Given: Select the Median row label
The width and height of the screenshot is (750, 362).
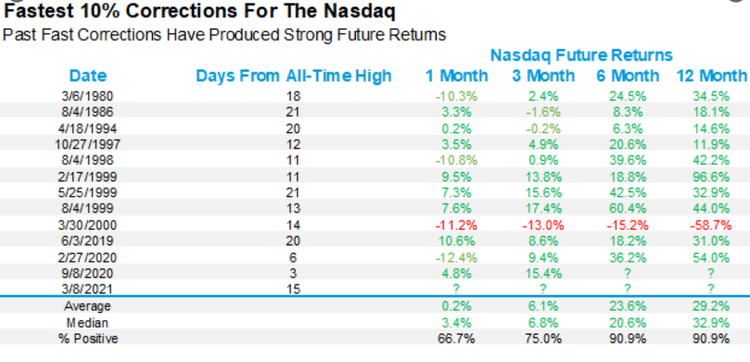Looking at the screenshot, I should (x=88, y=322).
